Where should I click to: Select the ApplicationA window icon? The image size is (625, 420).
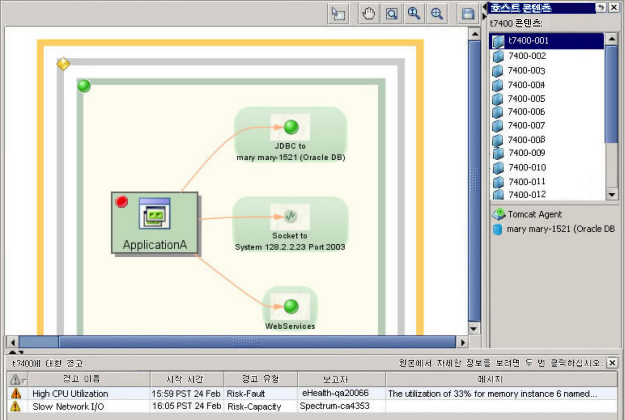point(155,213)
